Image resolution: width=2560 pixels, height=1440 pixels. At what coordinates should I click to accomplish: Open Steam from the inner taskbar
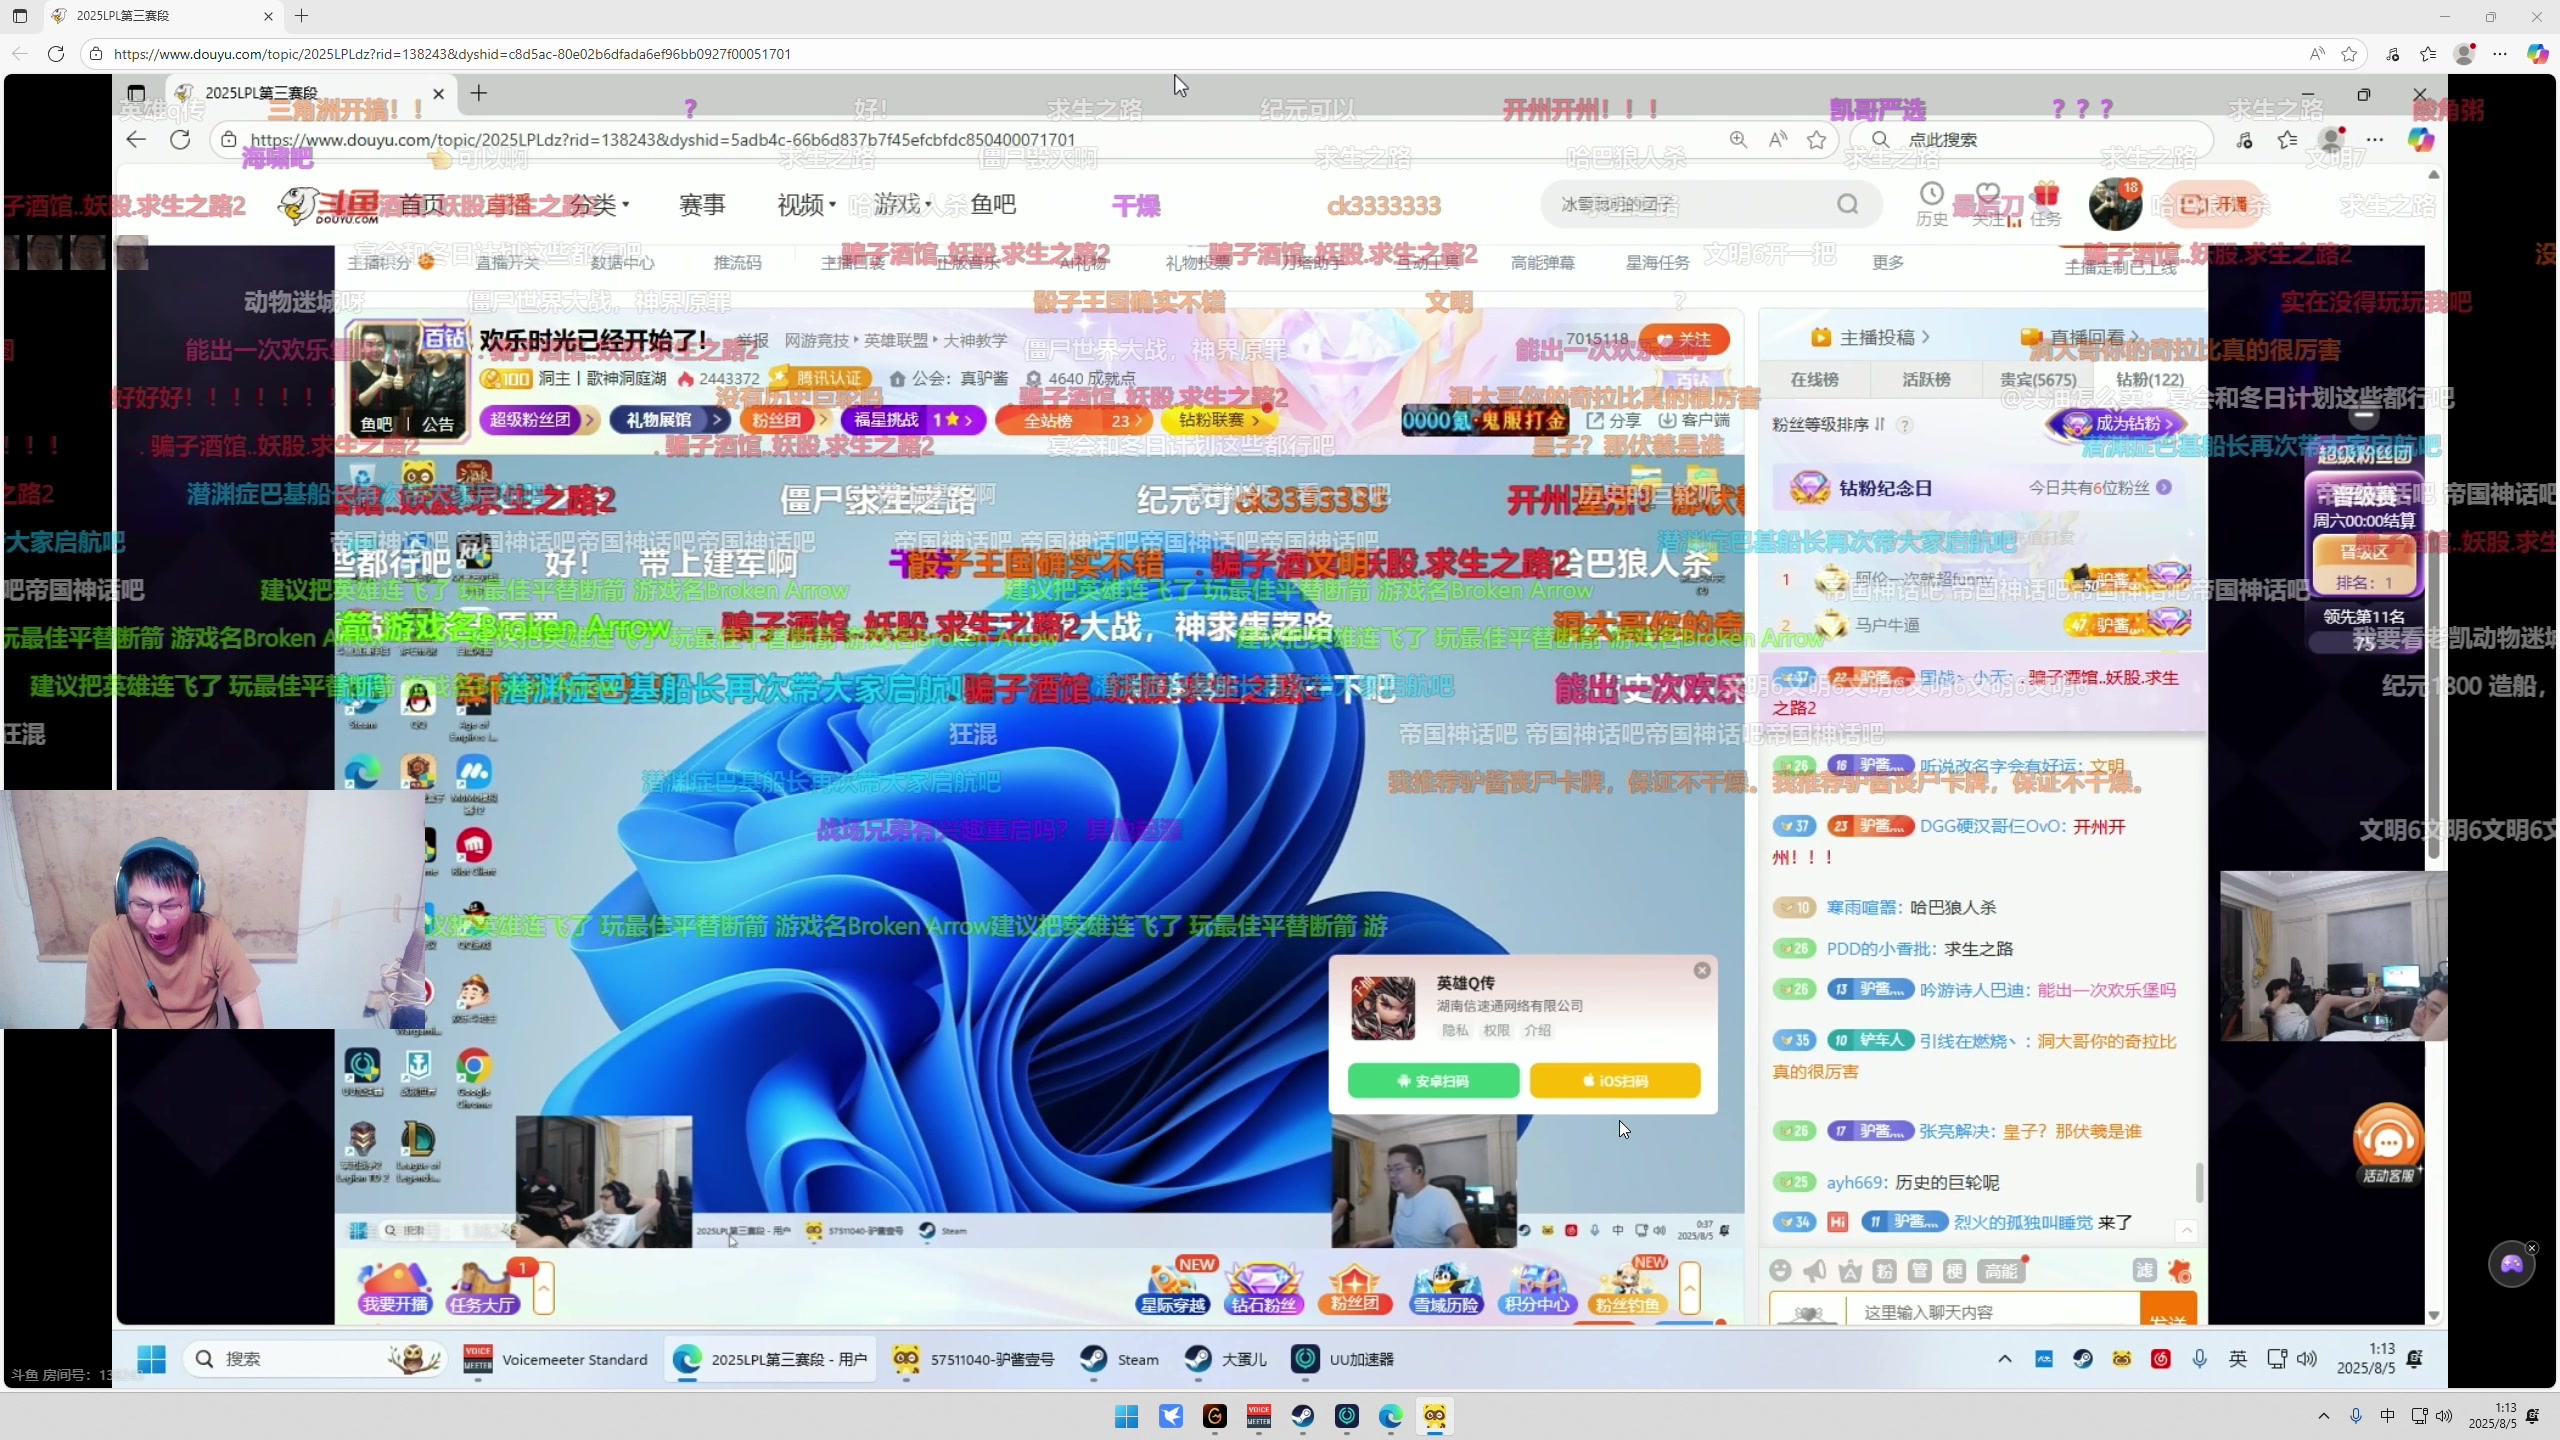pos(1120,1359)
